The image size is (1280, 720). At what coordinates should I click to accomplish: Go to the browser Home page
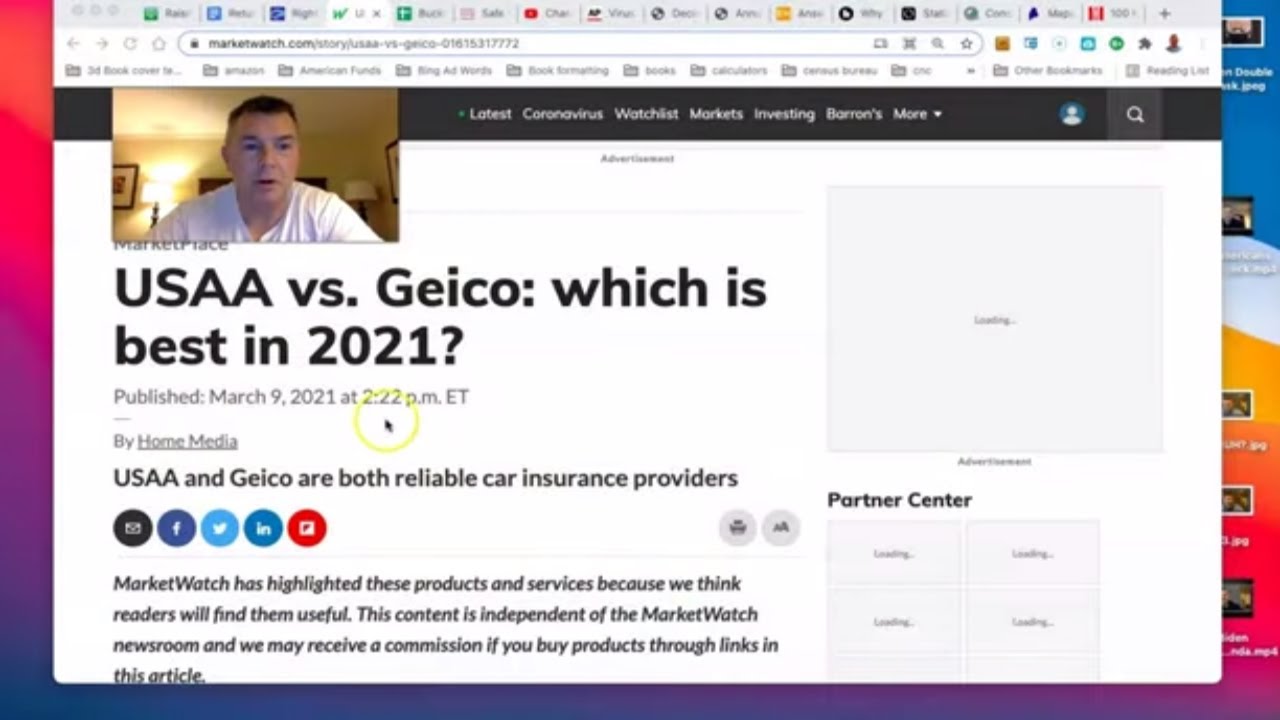click(158, 44)
